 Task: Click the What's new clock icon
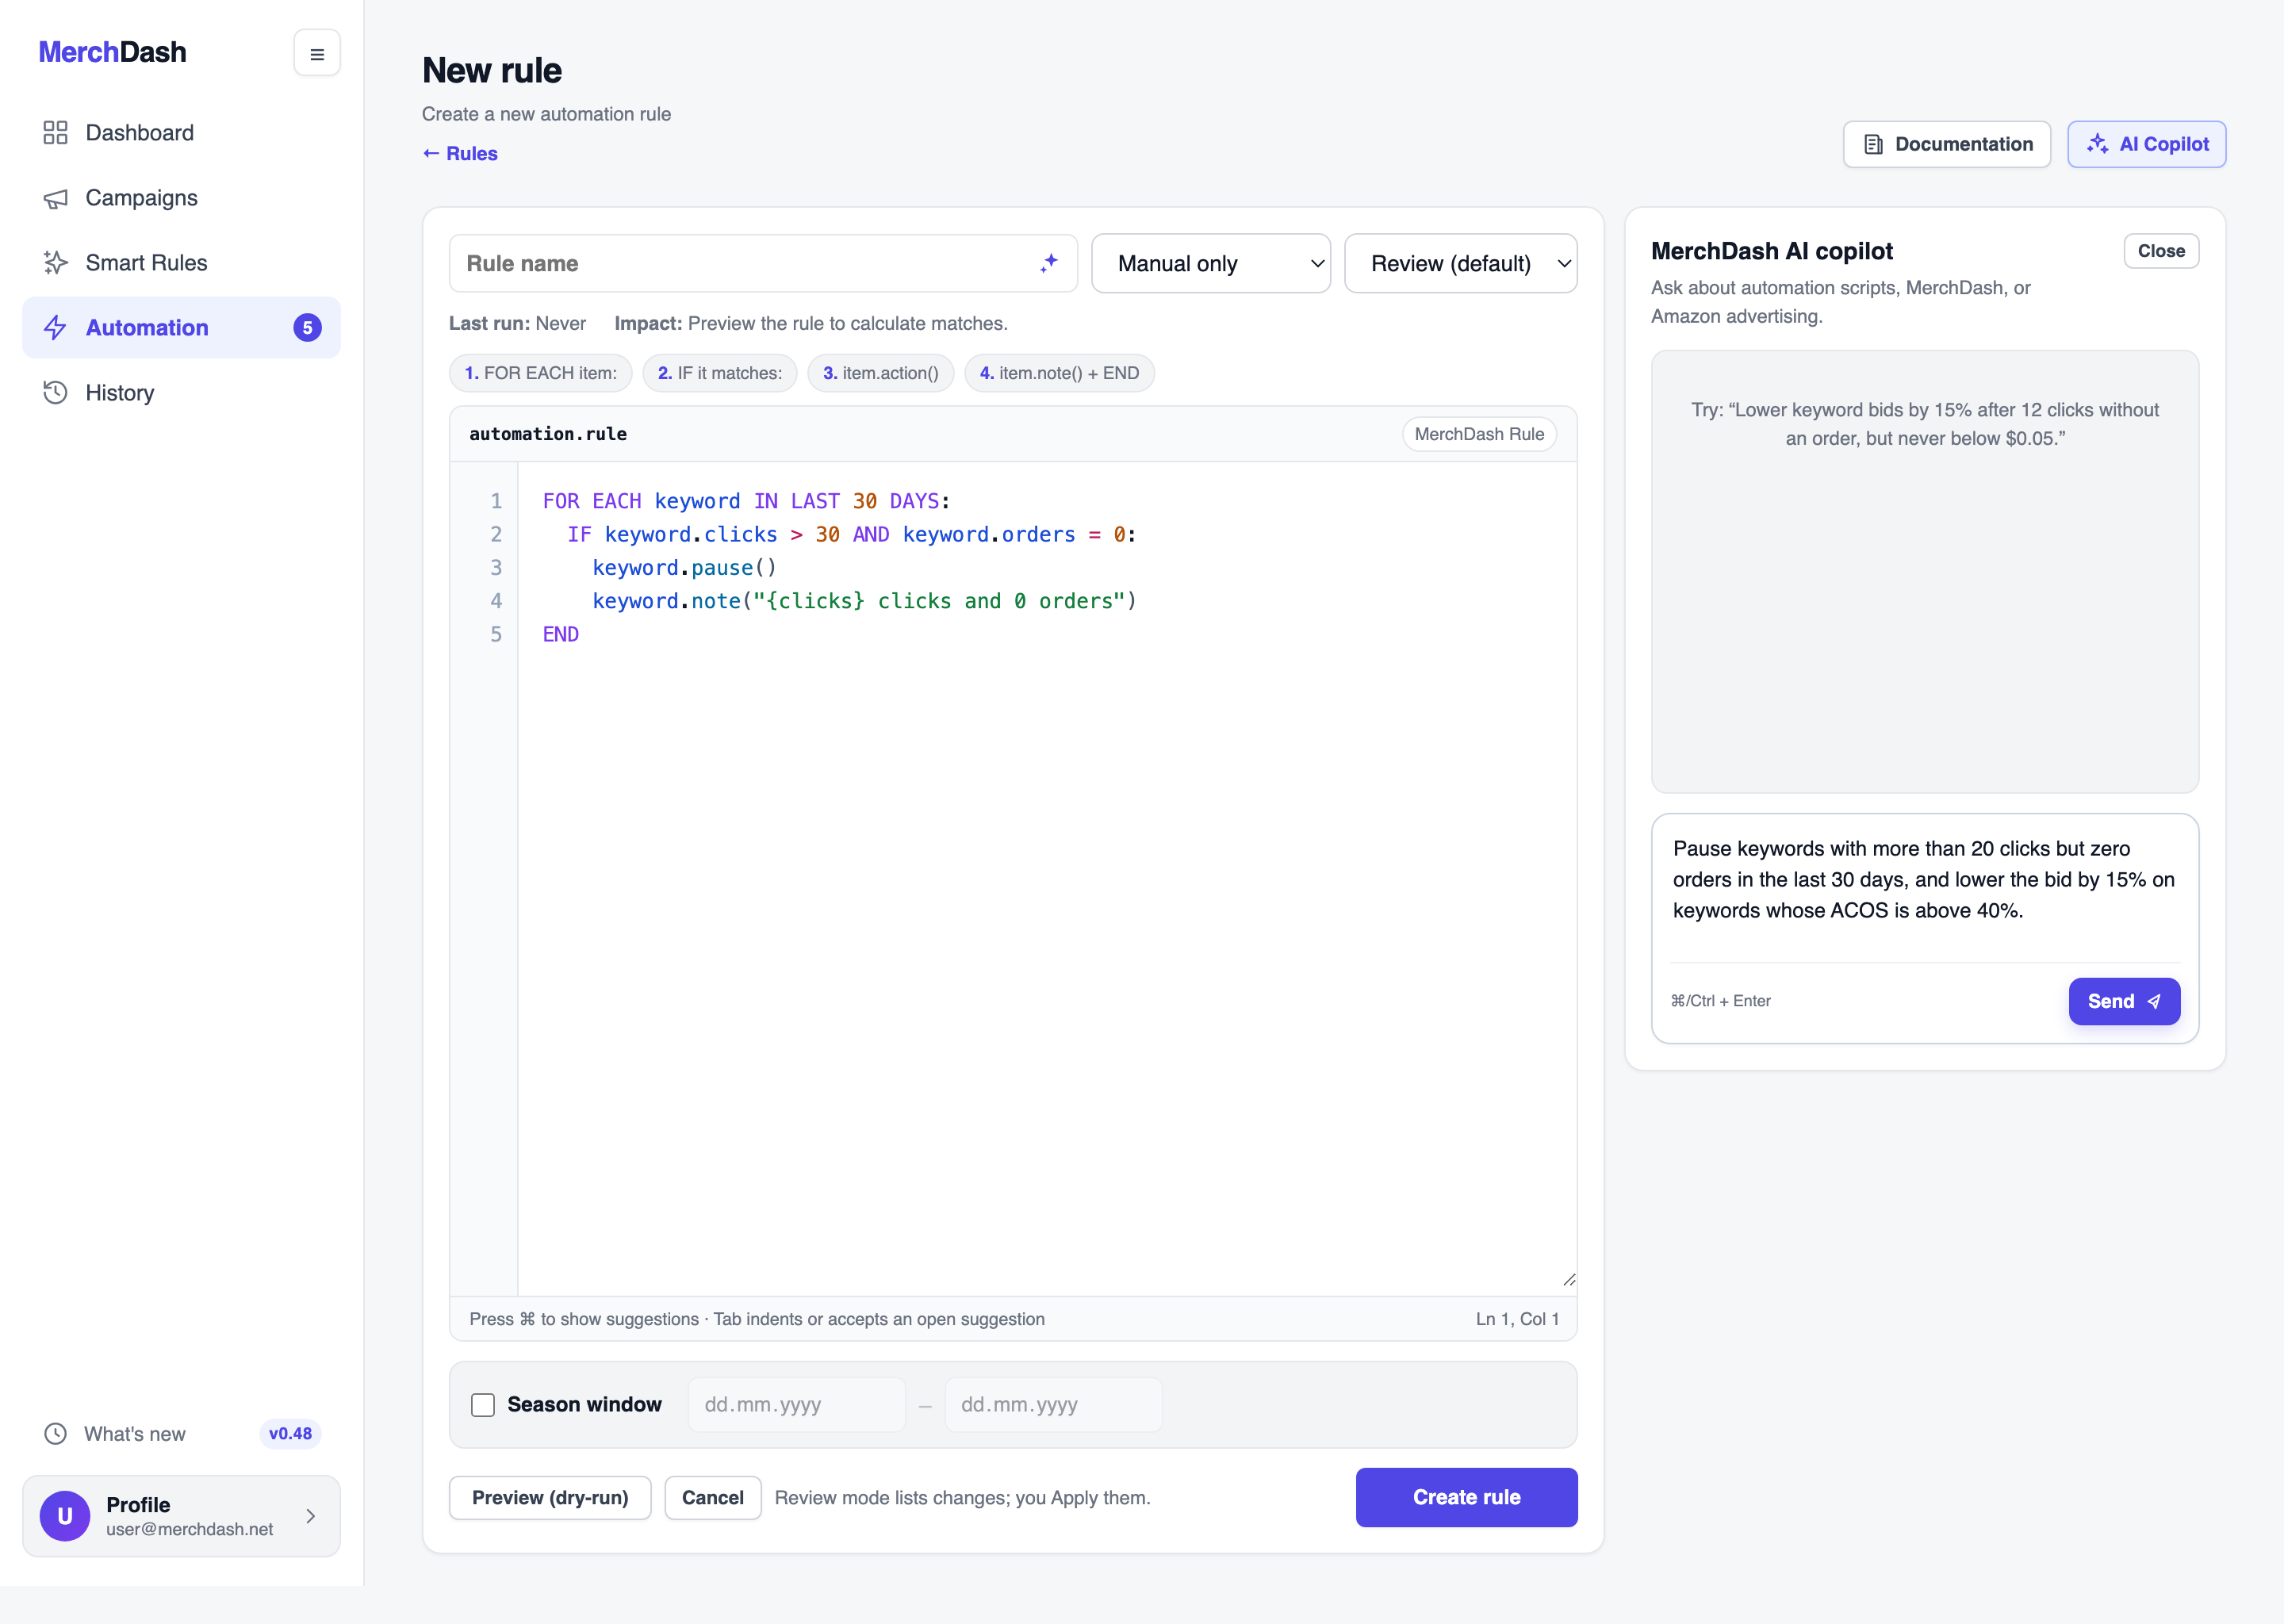(55, 1434)
